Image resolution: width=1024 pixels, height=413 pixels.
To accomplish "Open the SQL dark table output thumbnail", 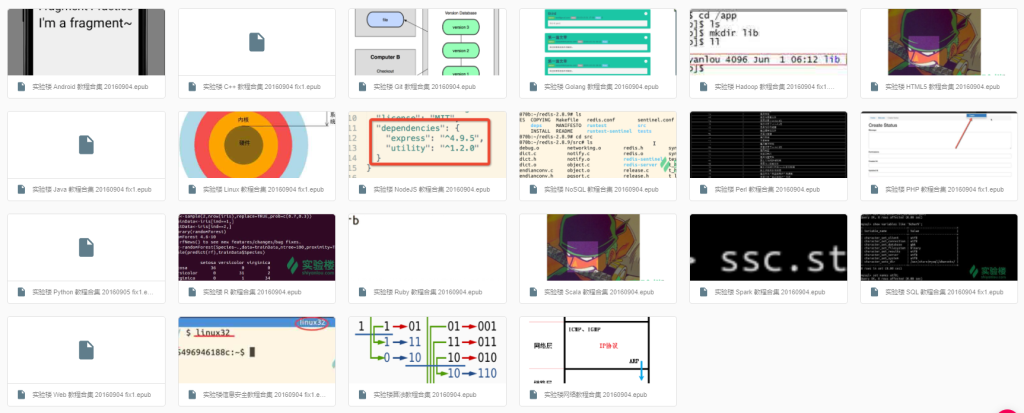I will (x=939, y=247).
